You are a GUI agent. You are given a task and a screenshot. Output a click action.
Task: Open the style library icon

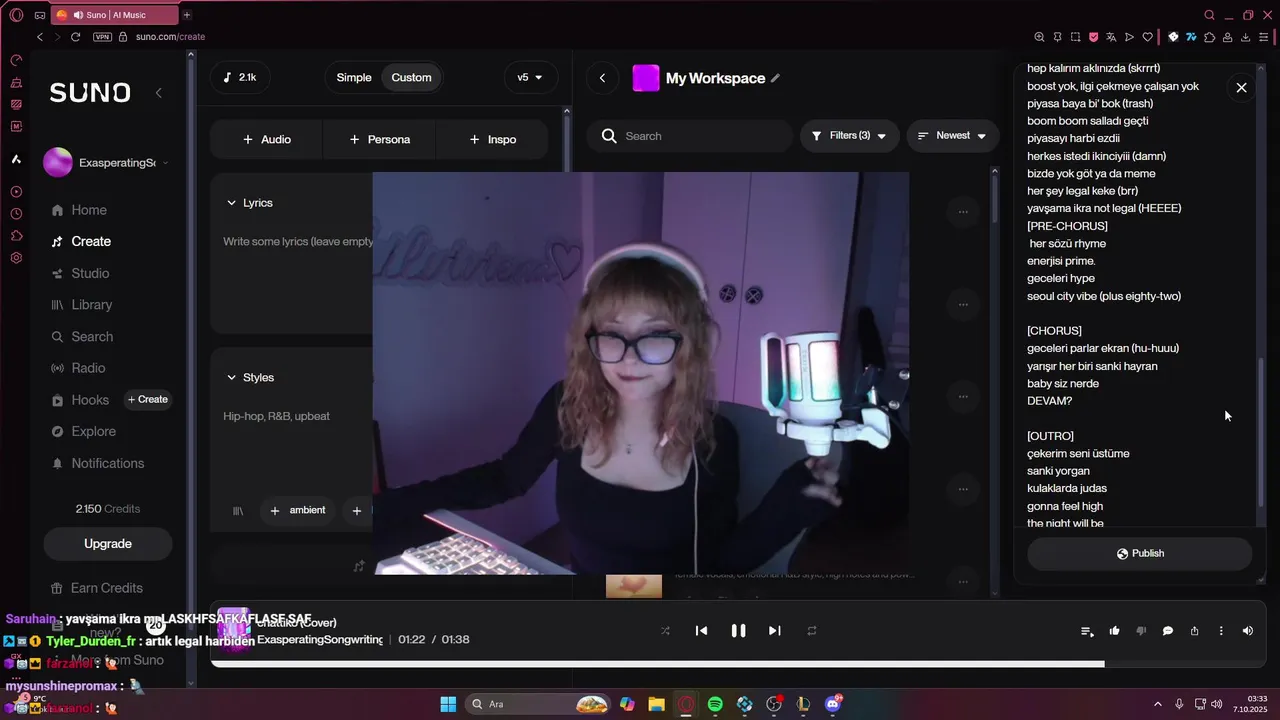(x=238, y=511)
